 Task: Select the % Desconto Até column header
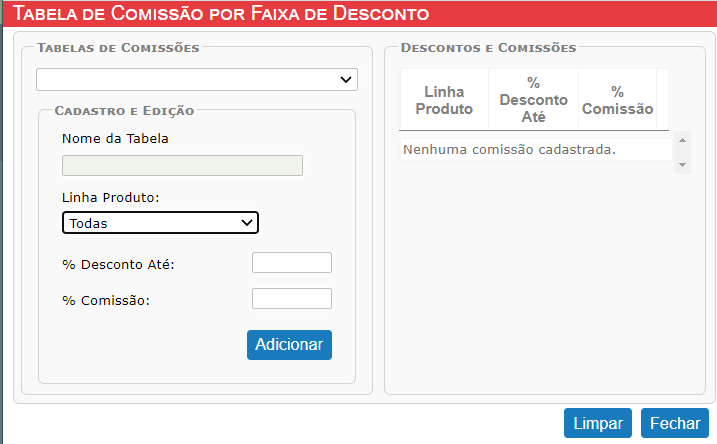[534, 100]
